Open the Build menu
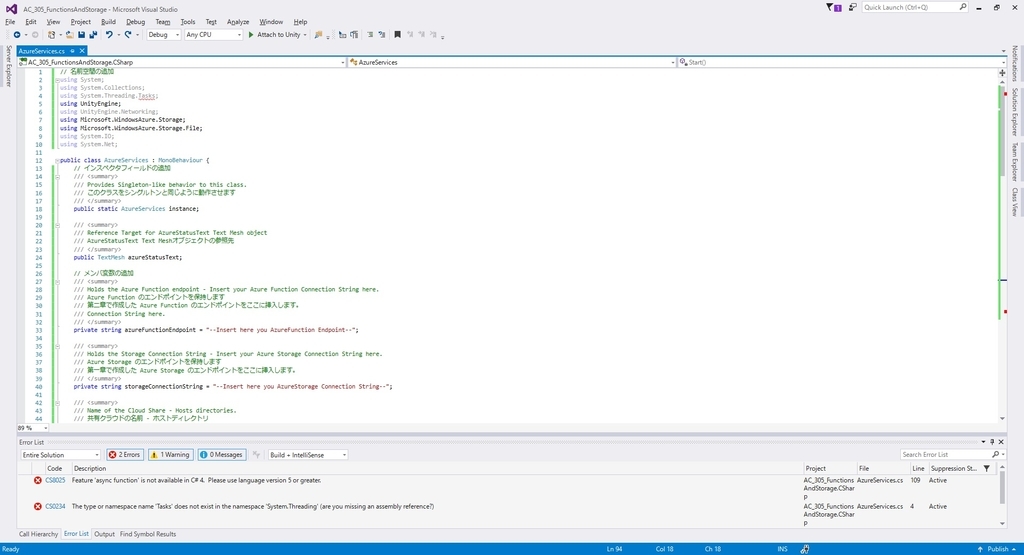This screenshot has height=555, width=1024. pos(108,22)
